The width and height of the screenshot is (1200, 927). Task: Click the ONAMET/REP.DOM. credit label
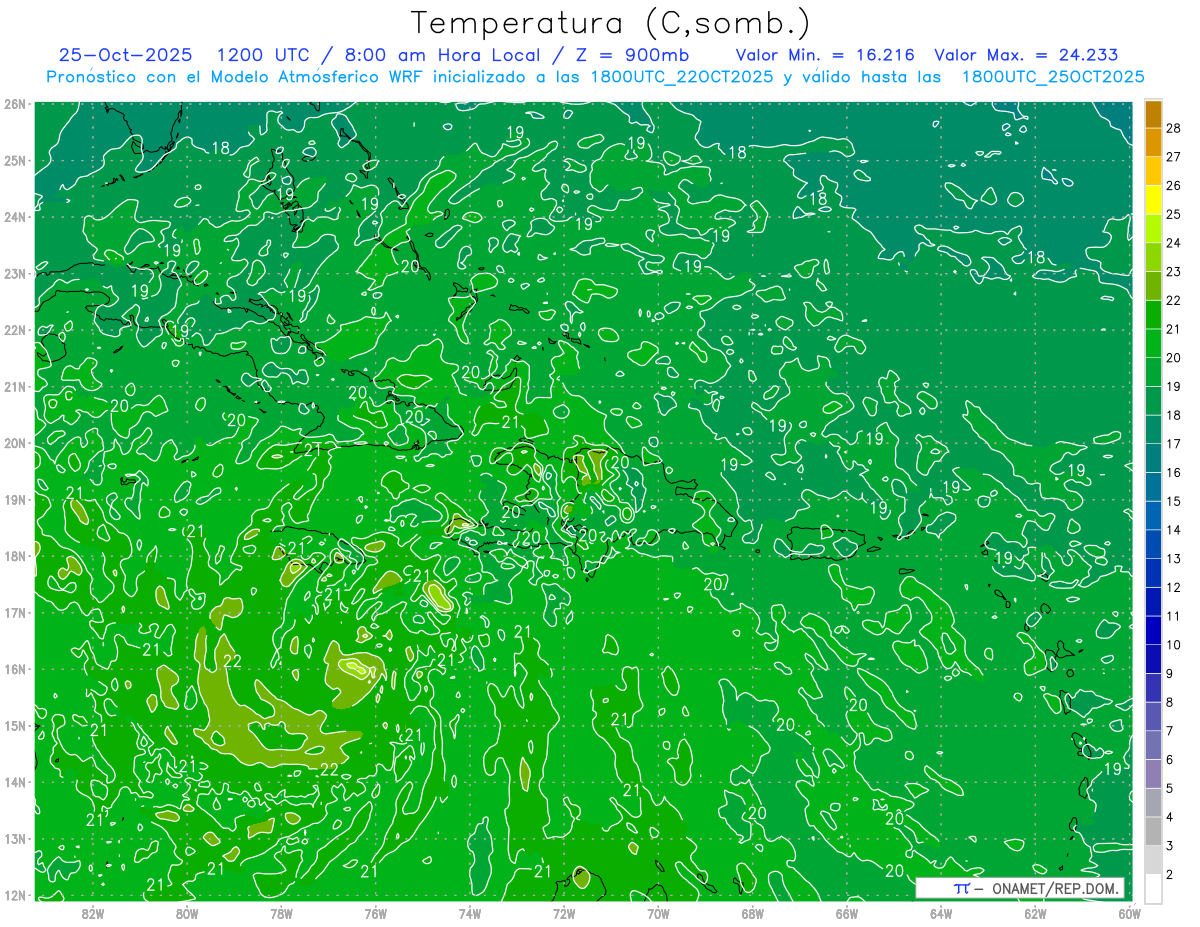point(1050,888)
